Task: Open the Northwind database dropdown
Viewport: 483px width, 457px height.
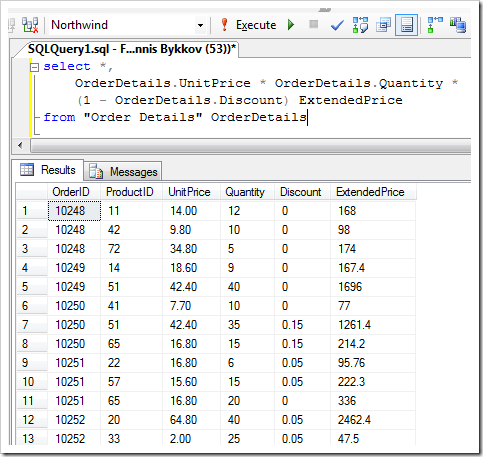Action: 200,25
